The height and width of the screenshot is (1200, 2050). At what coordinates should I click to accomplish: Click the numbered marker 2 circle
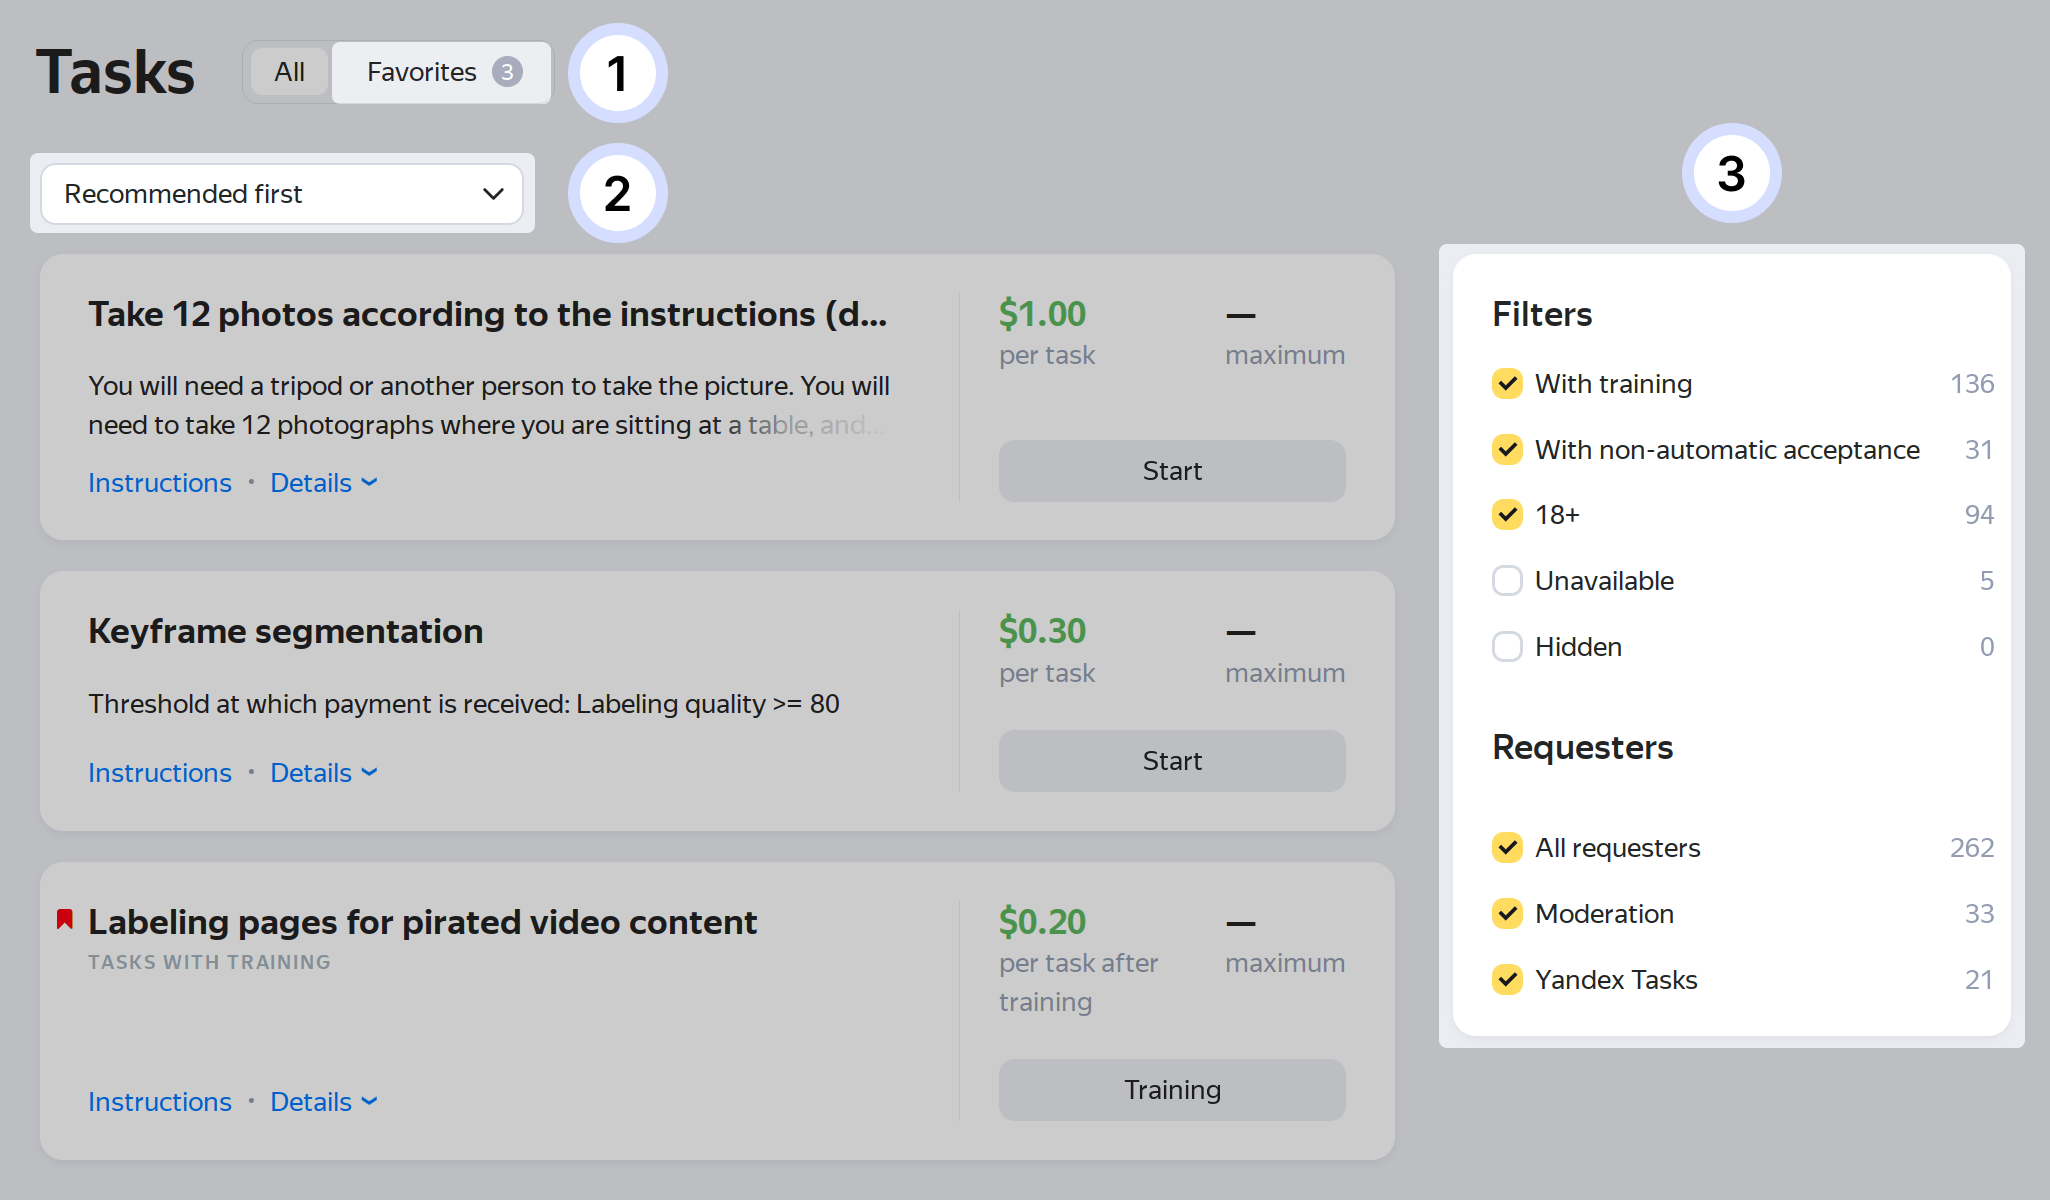click(618, 193)
